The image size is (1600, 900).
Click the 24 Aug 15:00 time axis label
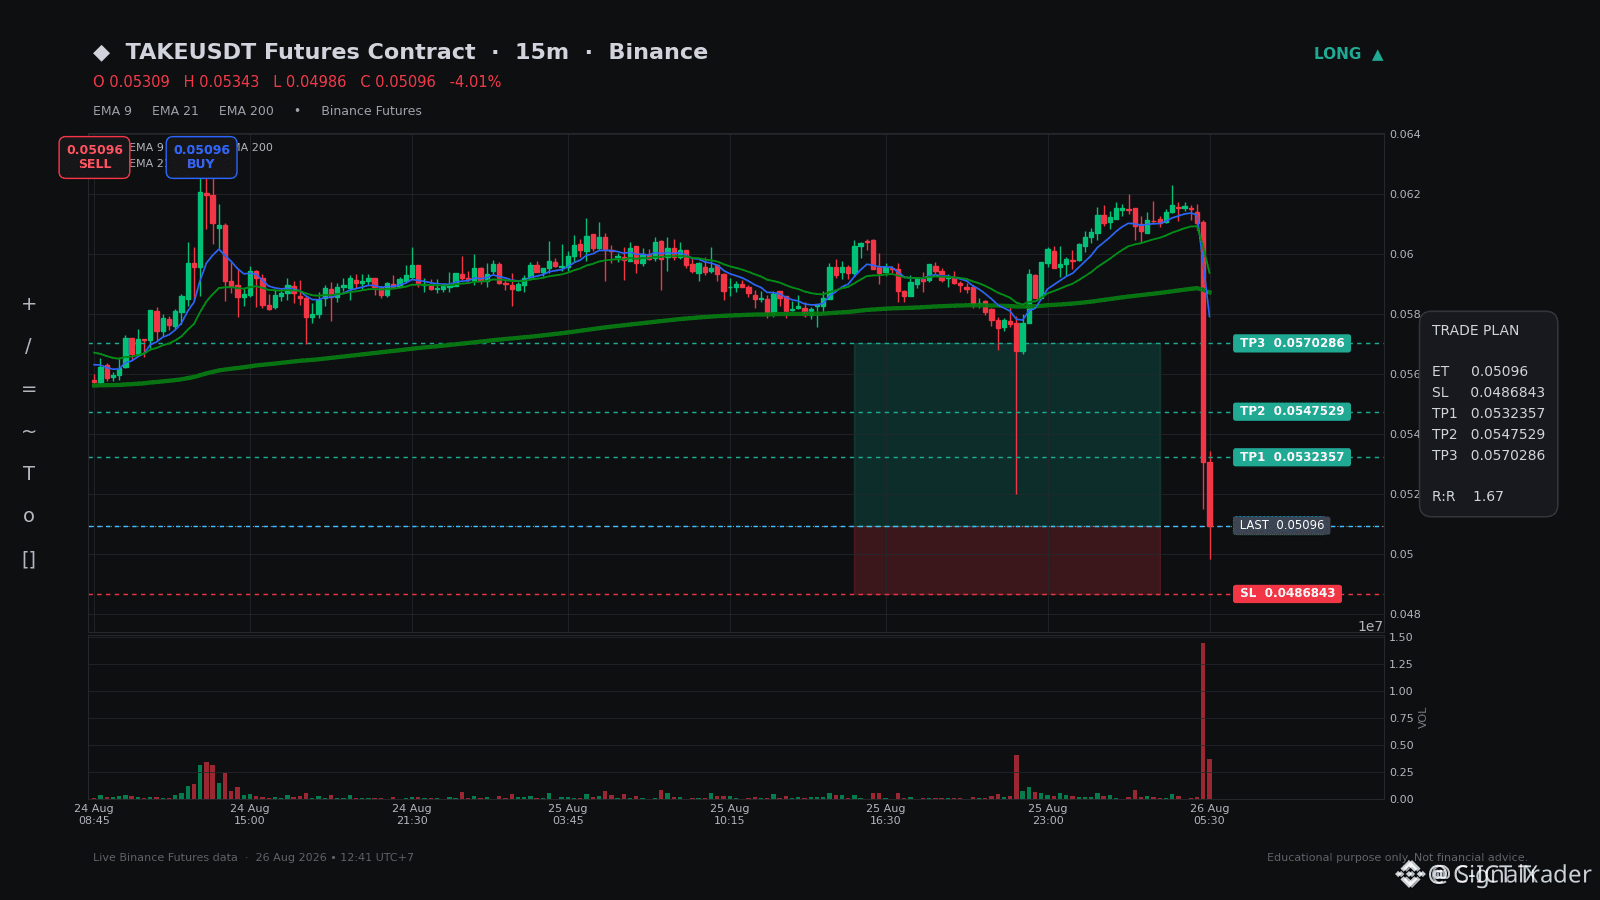250,815
